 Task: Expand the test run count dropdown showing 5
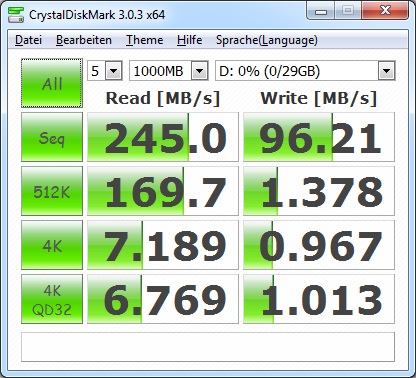coord(113,71)
